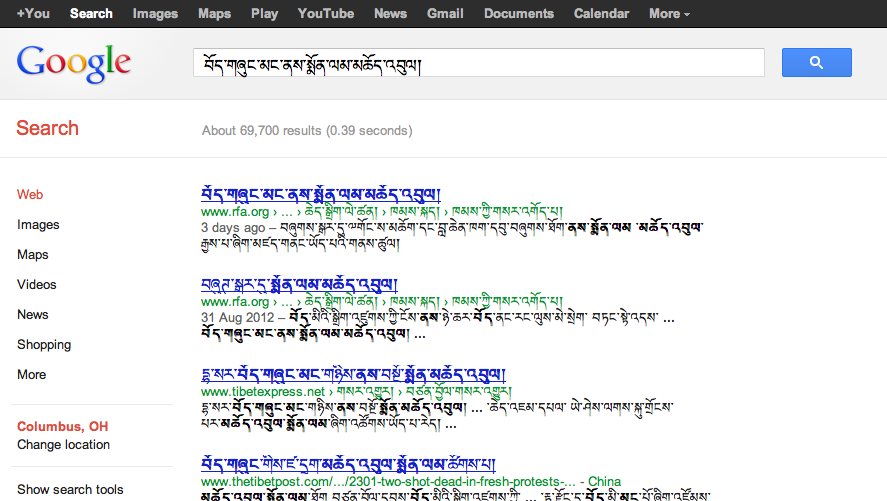The width and height of the screenshot is (887, 501).
Task: Open Gmail in the top bar
Action: 445,14
